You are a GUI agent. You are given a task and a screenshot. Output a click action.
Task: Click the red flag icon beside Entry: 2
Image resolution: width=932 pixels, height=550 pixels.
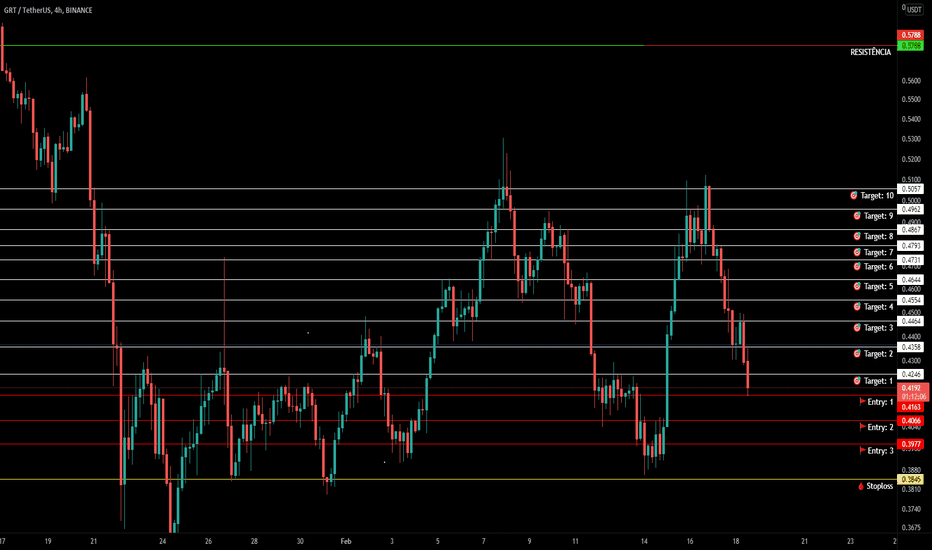[862, 427]
